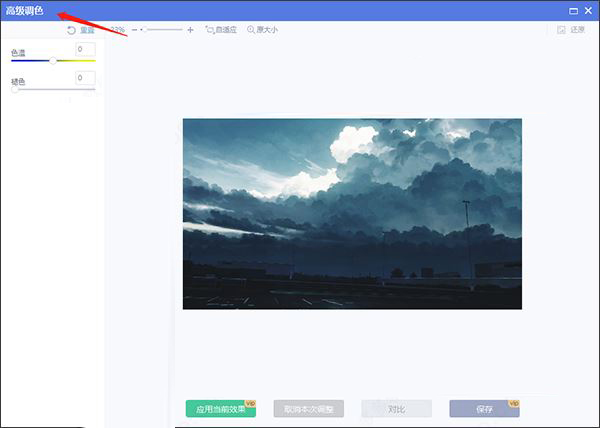Click the plus zoom-in icon
Viewport: 600px width, 428px height.
(190, 30)
